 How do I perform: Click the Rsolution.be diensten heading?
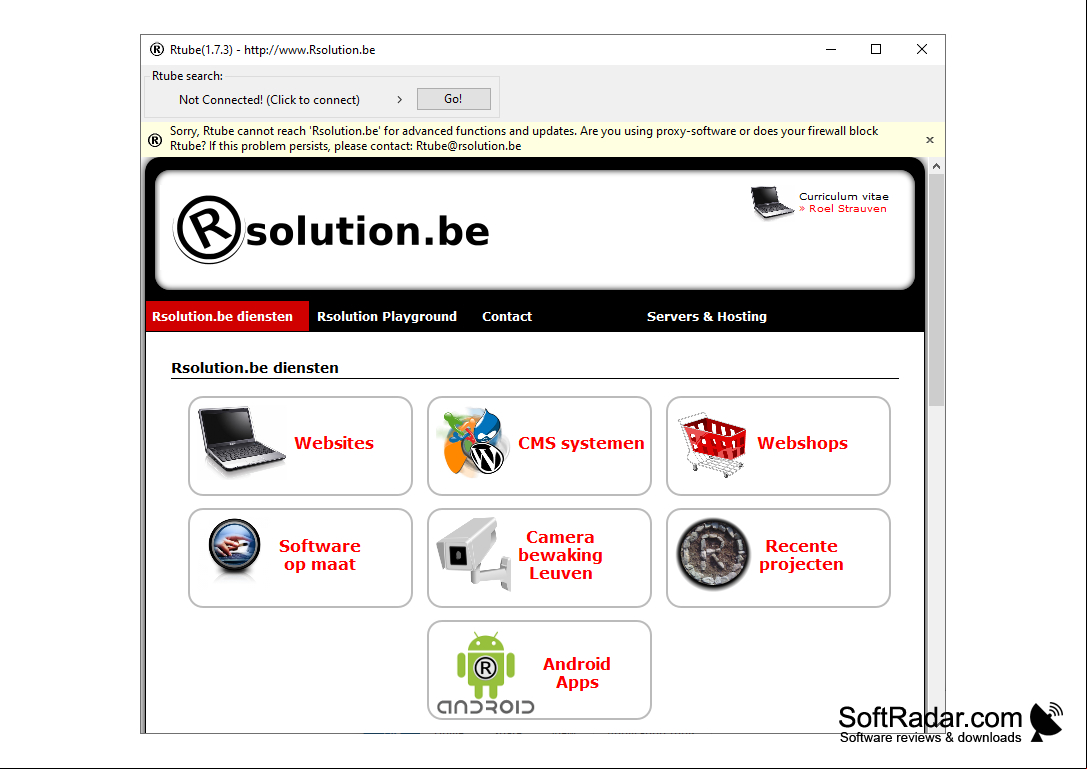[254, 368]
